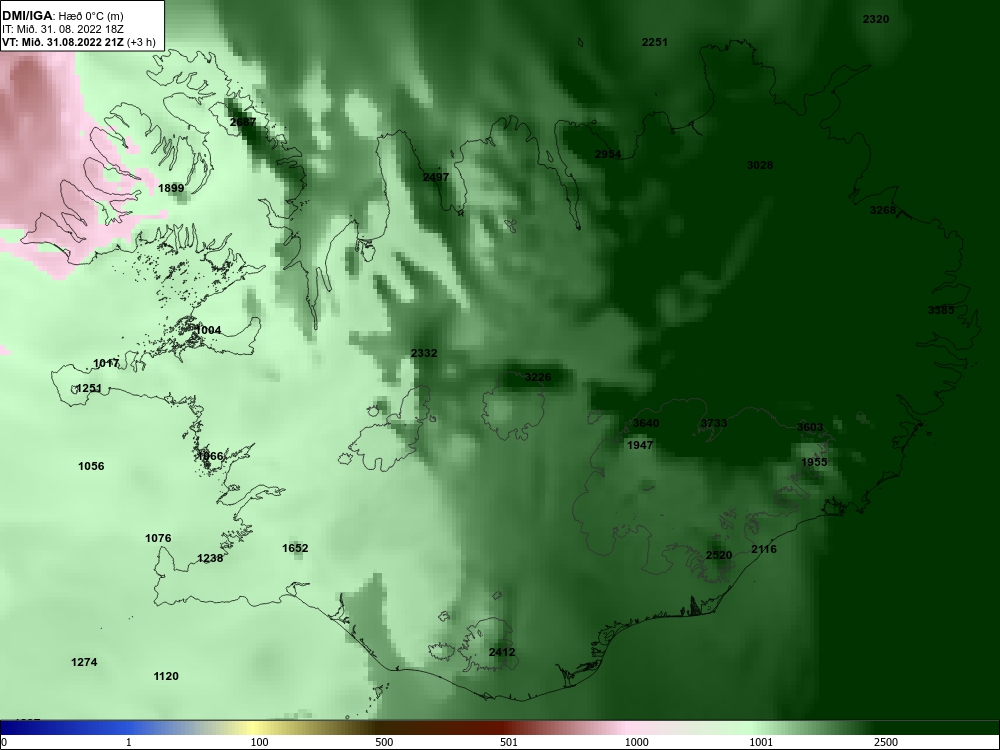Select the 1274 height label
The image size is (1000, 750).
(x=84, y=663)
